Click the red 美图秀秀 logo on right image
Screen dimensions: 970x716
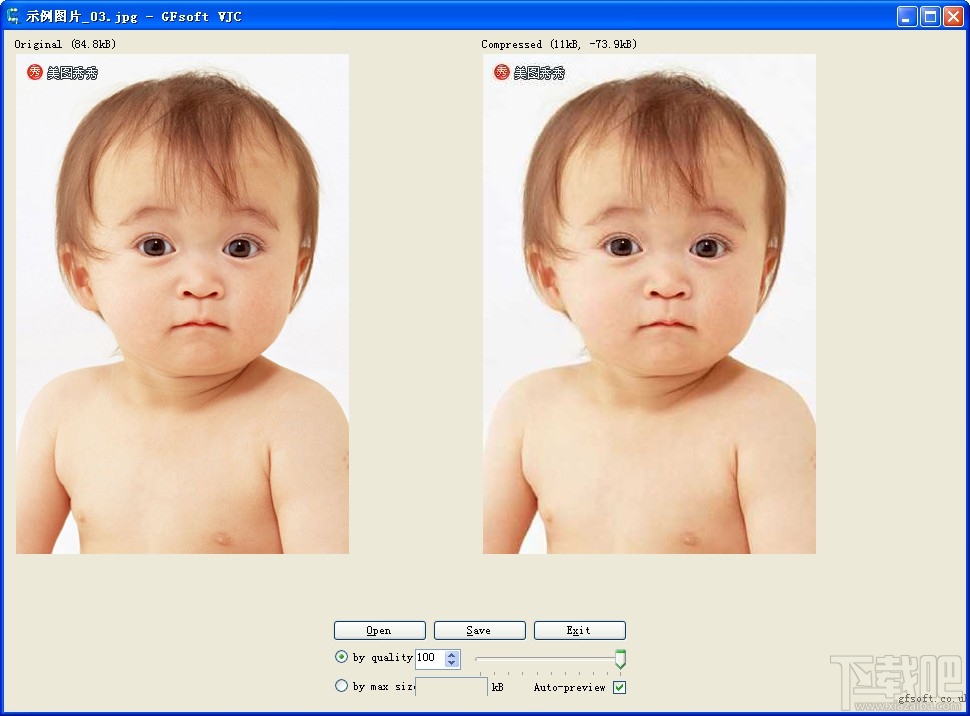pos(500,71)
